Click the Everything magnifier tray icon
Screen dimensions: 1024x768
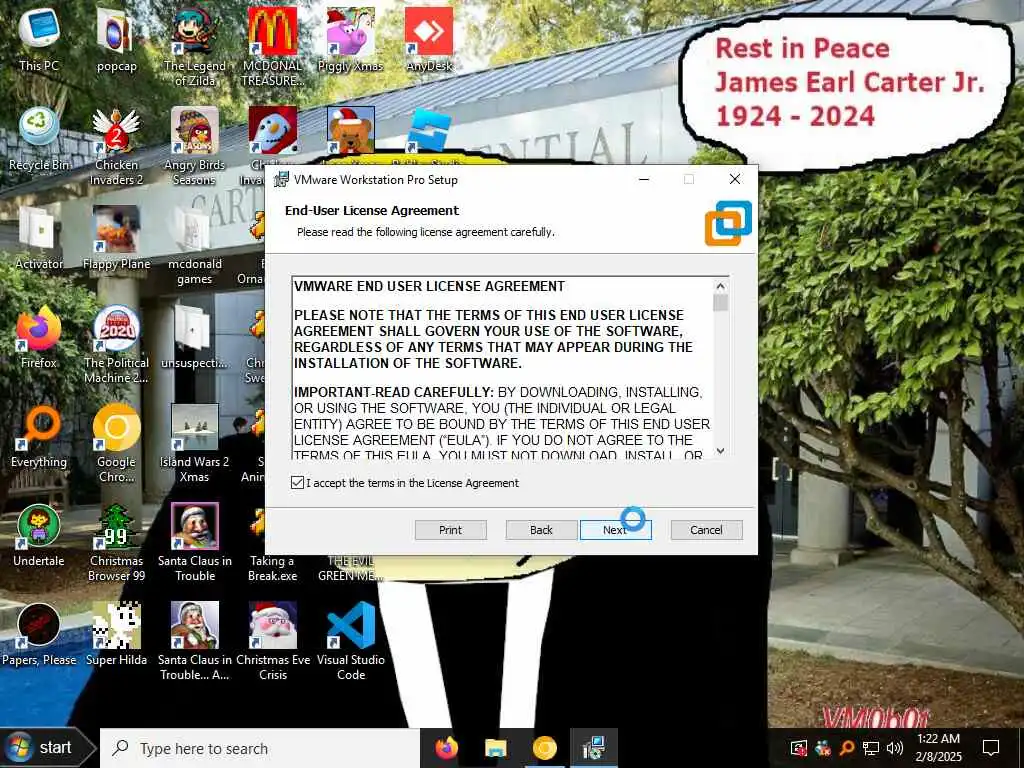(847, 748)
